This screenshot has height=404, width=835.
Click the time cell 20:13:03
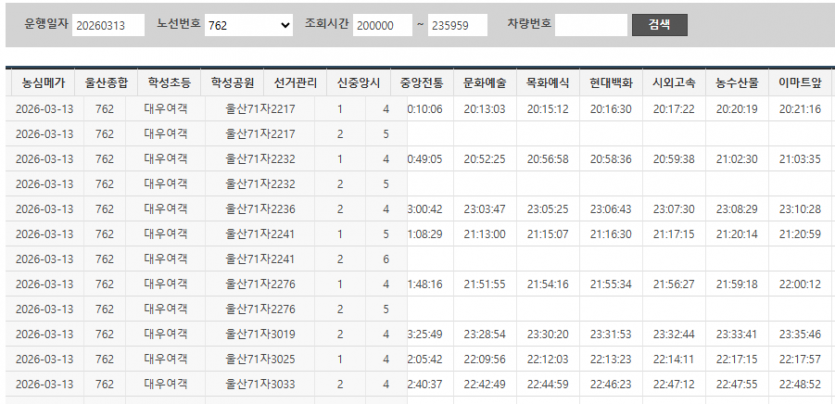[x=485, y=109]
